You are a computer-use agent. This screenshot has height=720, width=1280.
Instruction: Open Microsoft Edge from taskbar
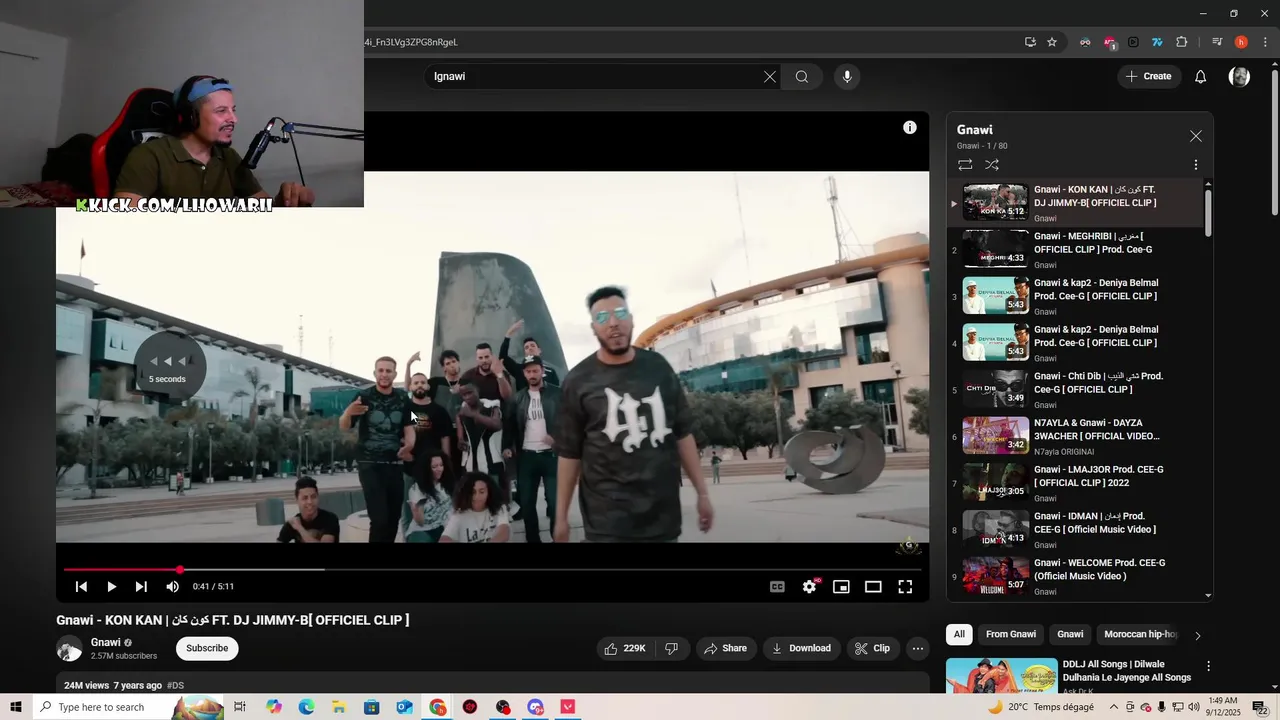click(306, 707)
